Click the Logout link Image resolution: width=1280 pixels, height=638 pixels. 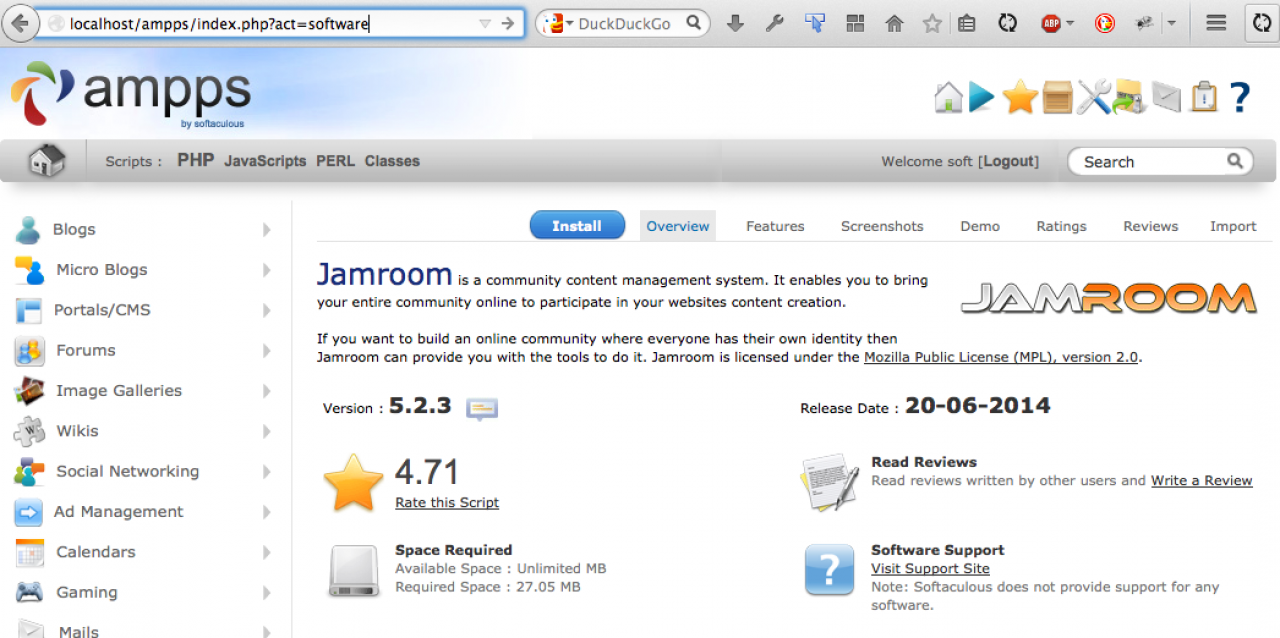tap(1009, 161)
